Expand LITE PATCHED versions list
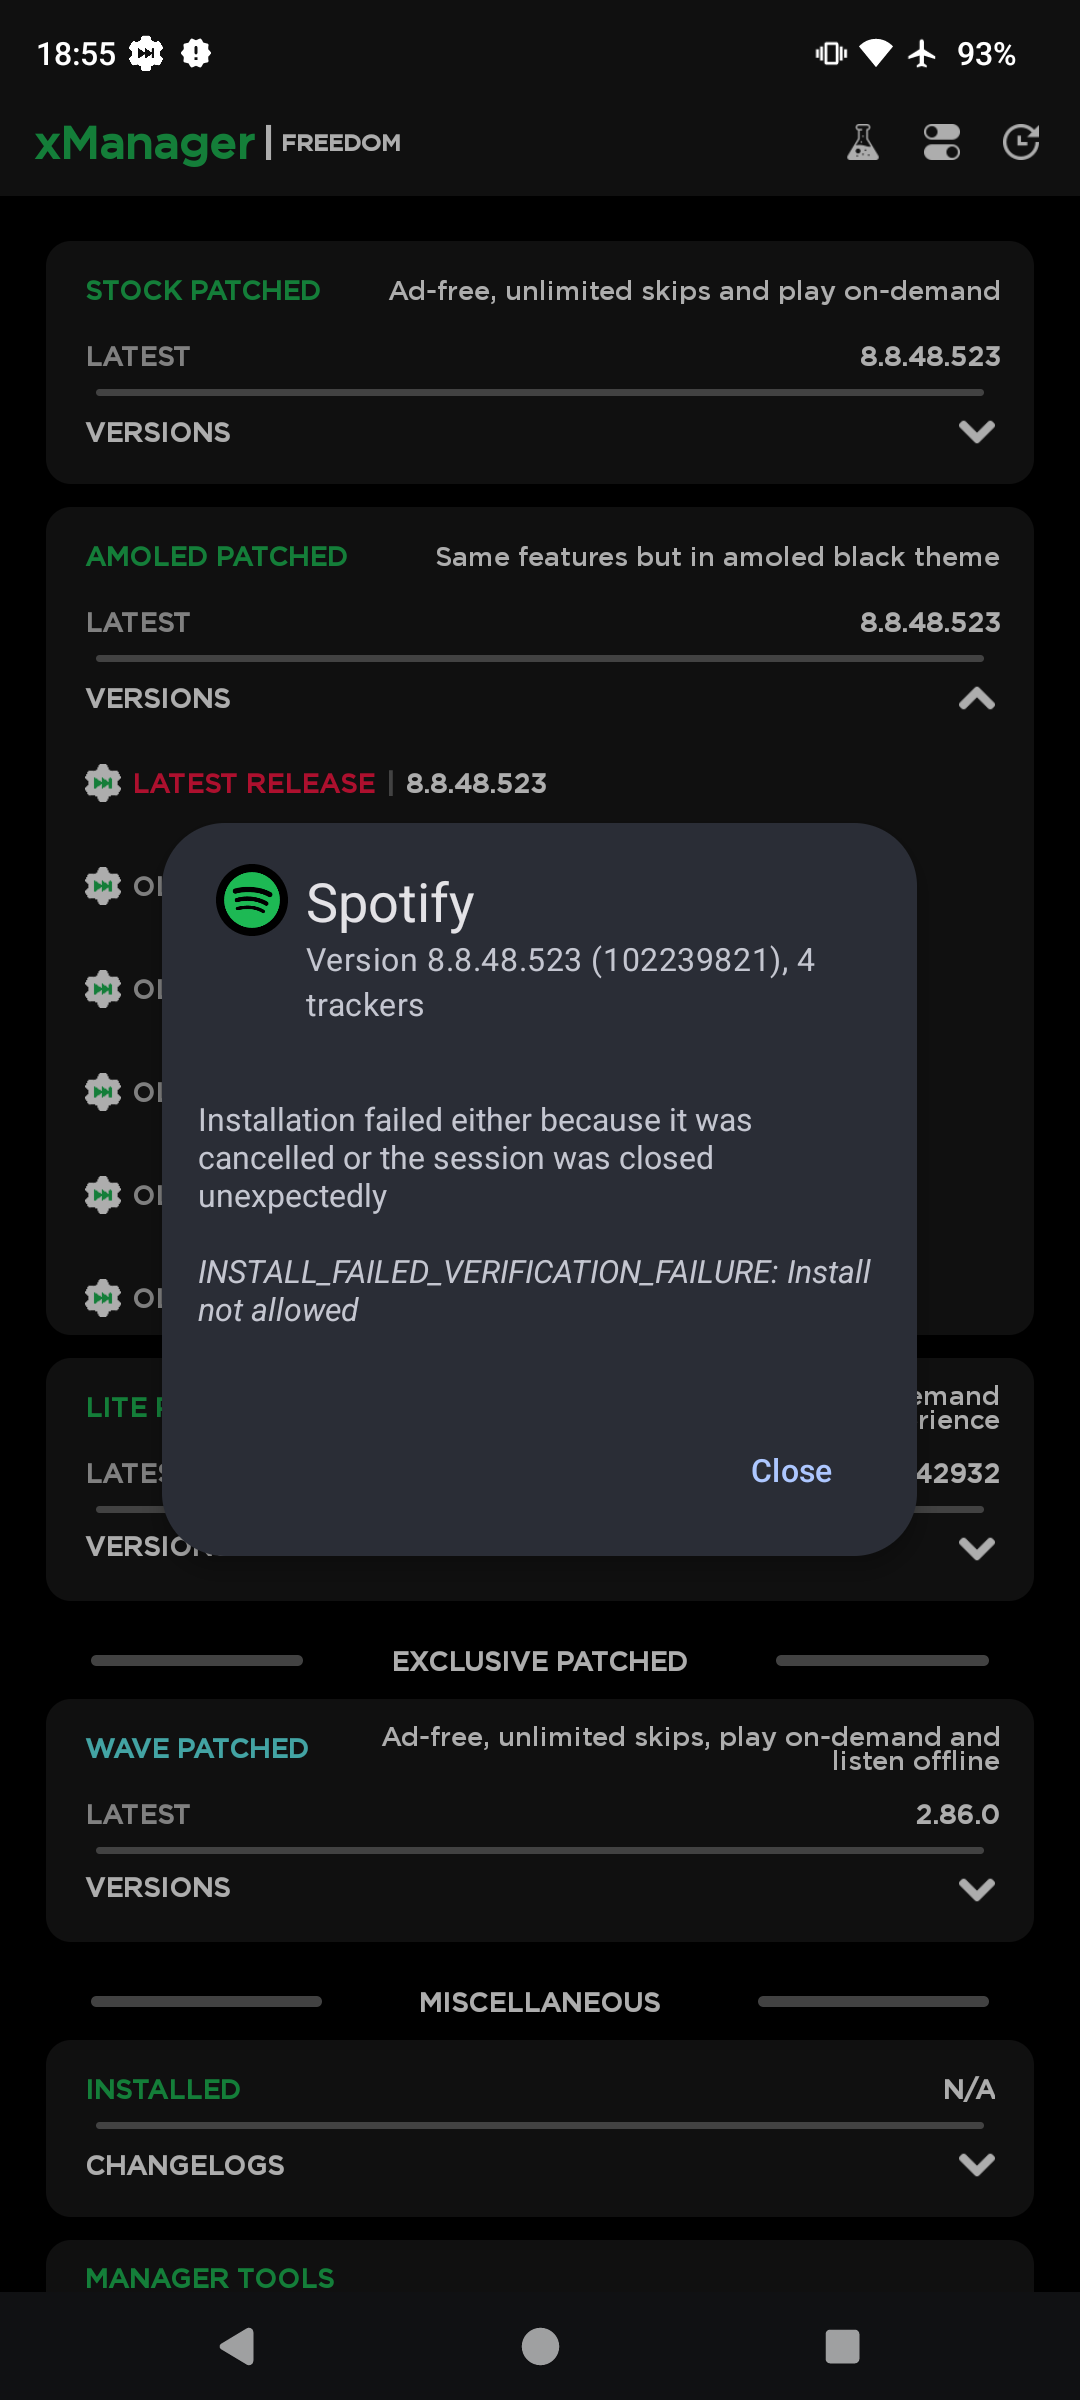Viewport: 1080px width, 2400px height. [977, 1548]
